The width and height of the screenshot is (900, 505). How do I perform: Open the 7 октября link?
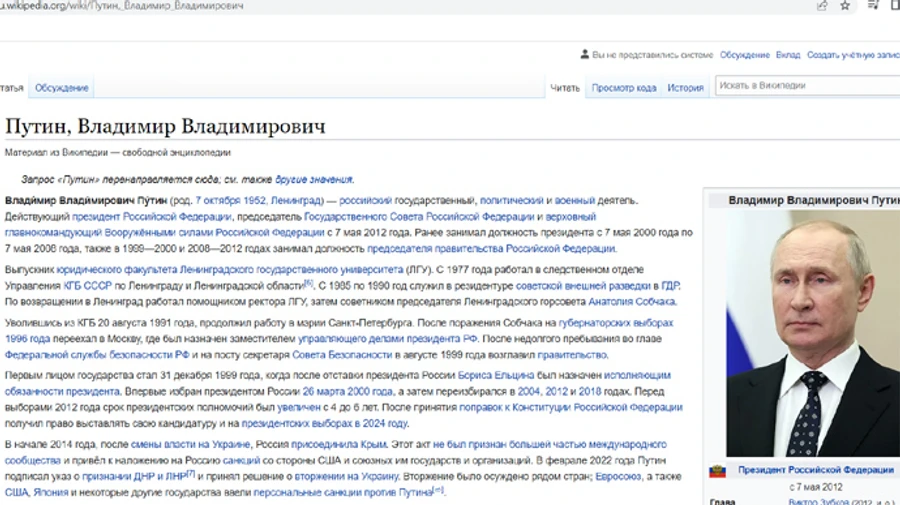[218, 201]
